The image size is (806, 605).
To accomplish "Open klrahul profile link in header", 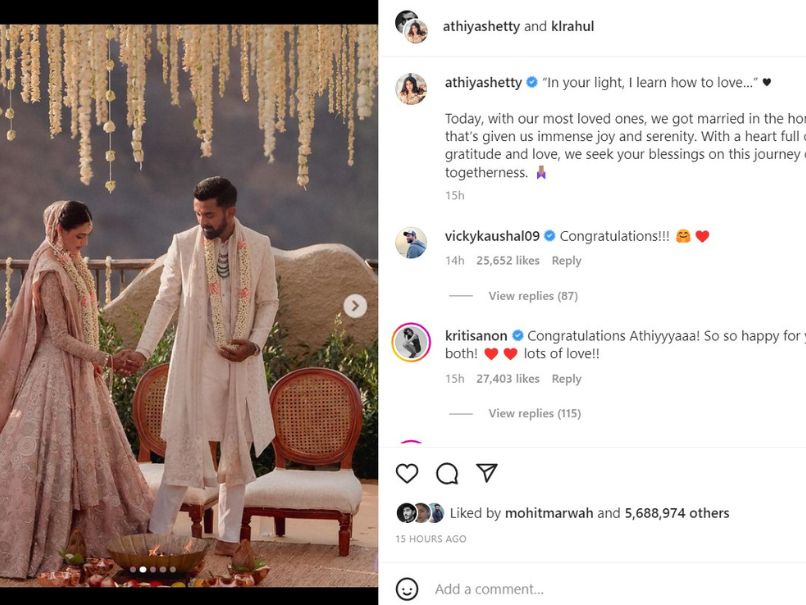I will [x=572, y=27].
